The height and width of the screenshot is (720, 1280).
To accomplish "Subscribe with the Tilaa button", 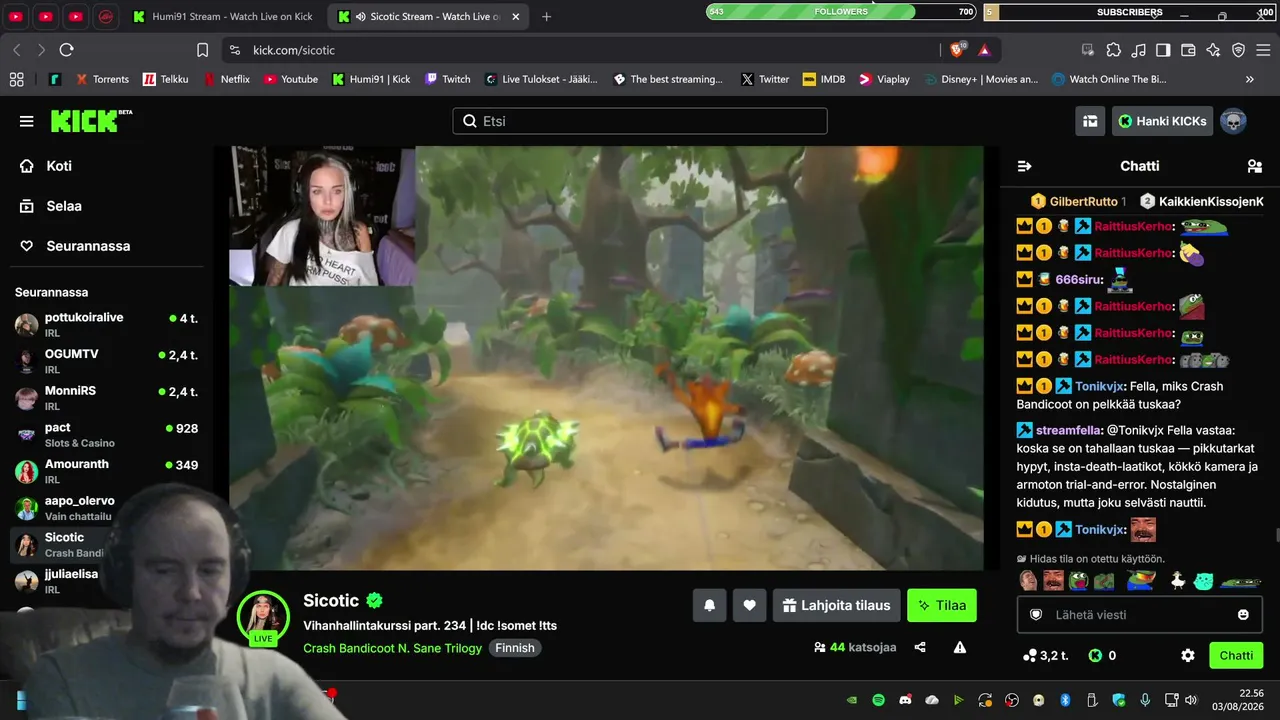I will pos(942,605).
